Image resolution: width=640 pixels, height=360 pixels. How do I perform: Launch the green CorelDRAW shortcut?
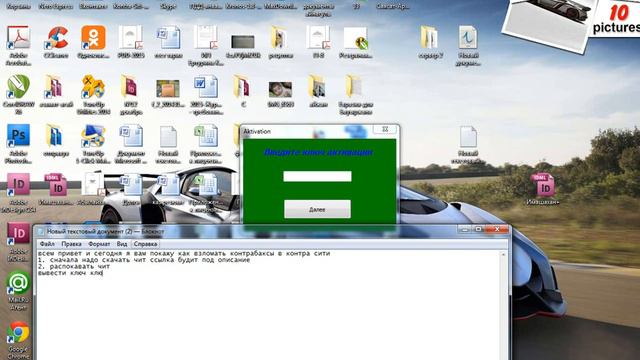coord(18,88)
